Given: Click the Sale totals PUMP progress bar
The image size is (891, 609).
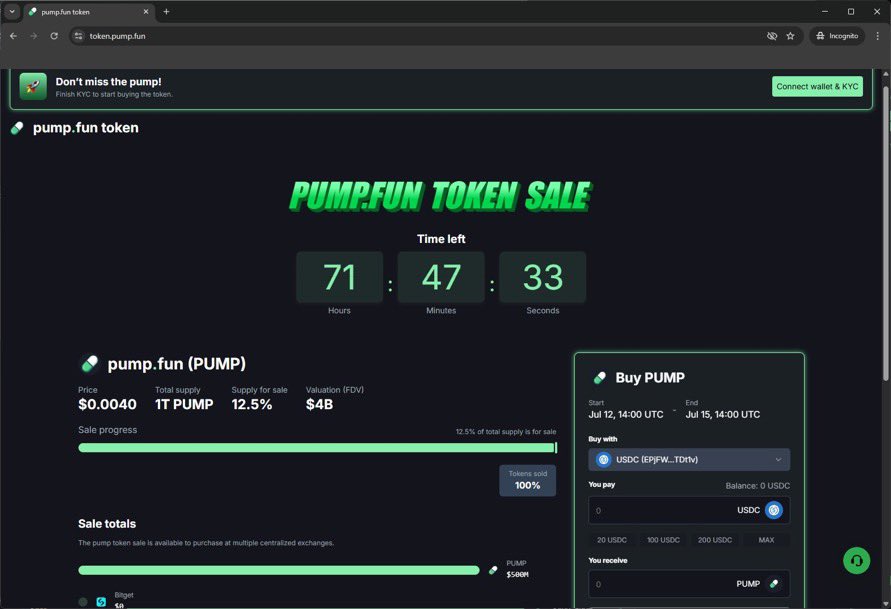Looking at the screenshot, I should (279, 570).
